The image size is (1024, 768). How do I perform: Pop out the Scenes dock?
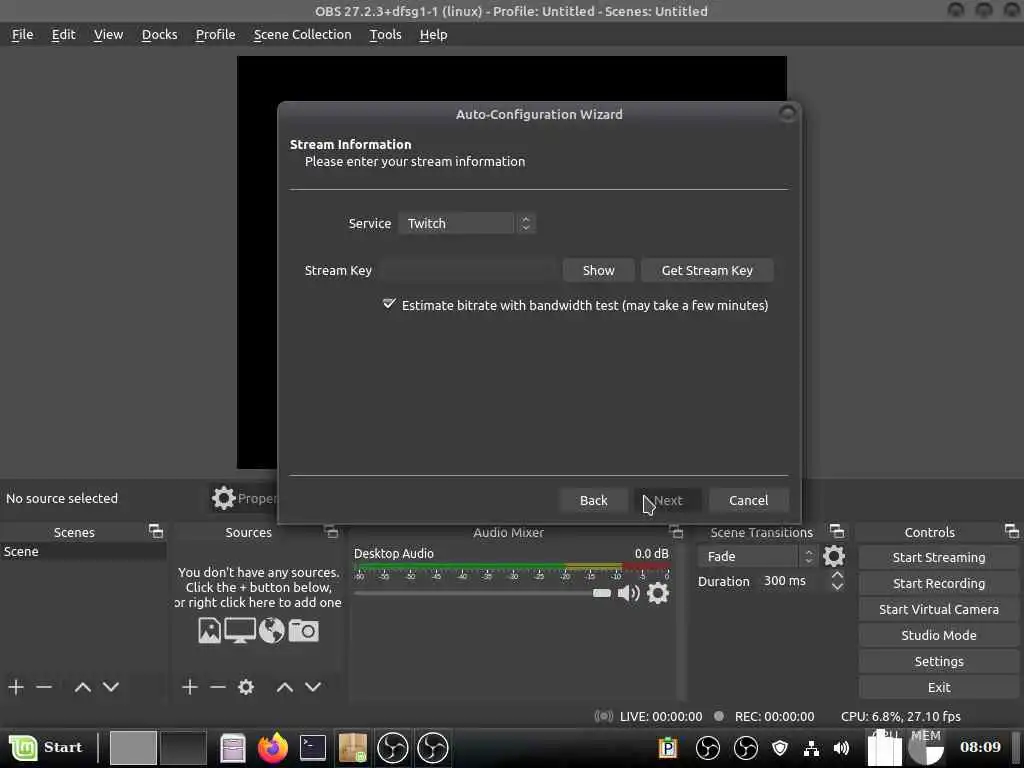(155, 531)
